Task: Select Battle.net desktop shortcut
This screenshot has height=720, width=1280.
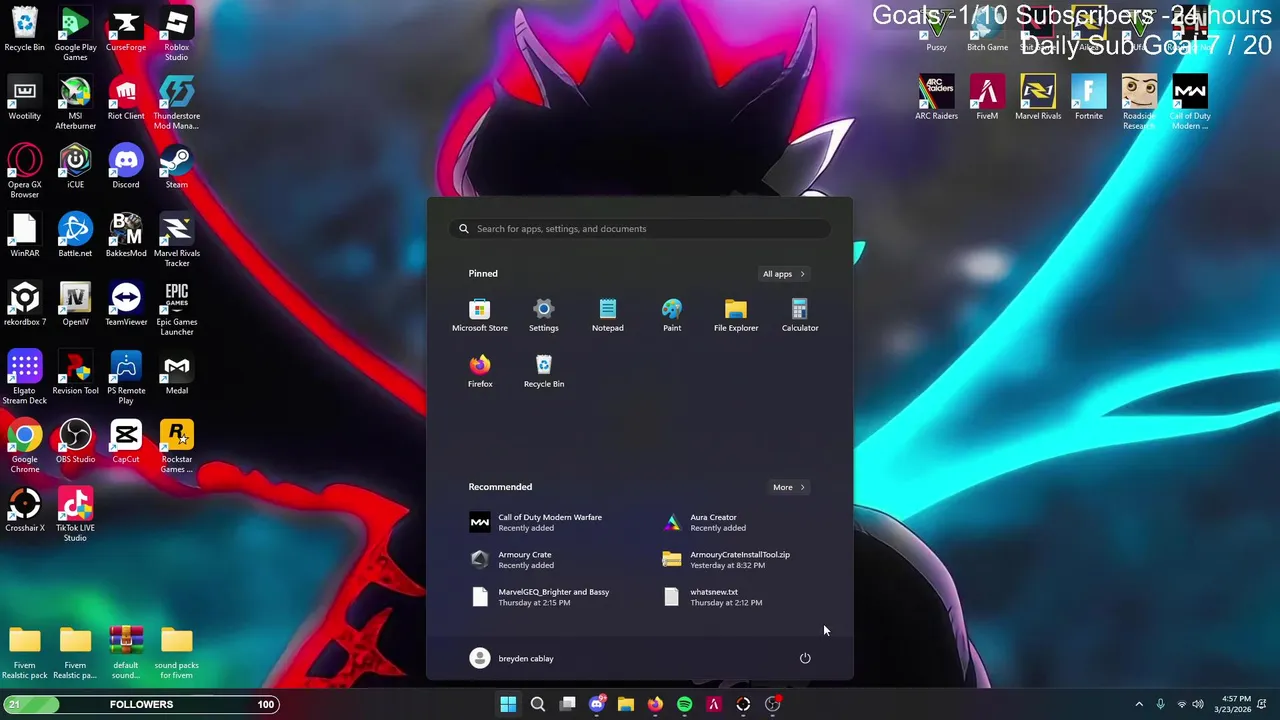Action: pyautogui.click(x=75, y=235)
